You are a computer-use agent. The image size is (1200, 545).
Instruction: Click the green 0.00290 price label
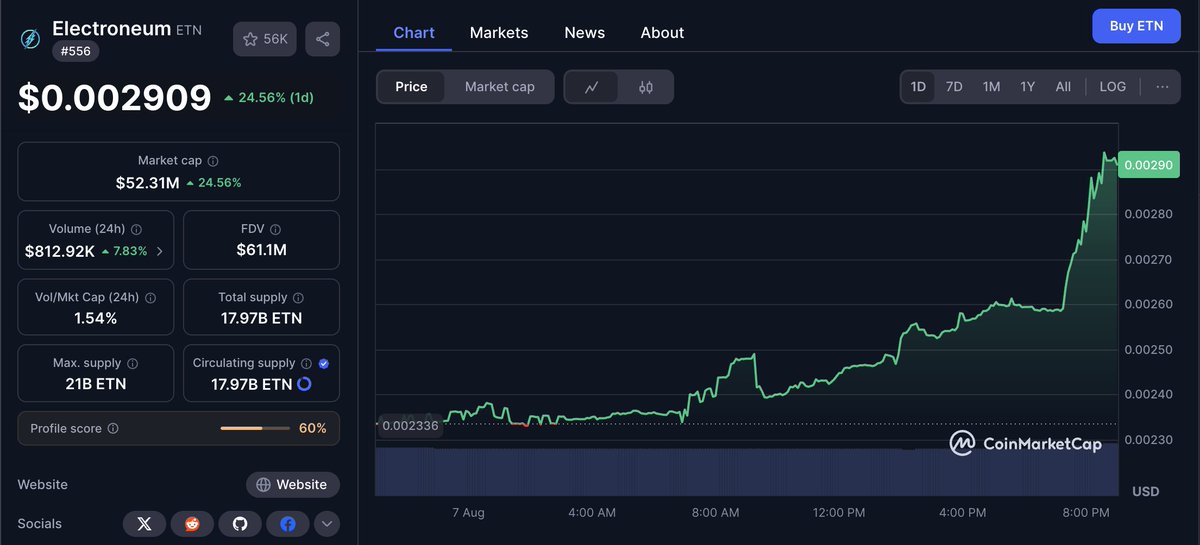tap(1149, 164)
